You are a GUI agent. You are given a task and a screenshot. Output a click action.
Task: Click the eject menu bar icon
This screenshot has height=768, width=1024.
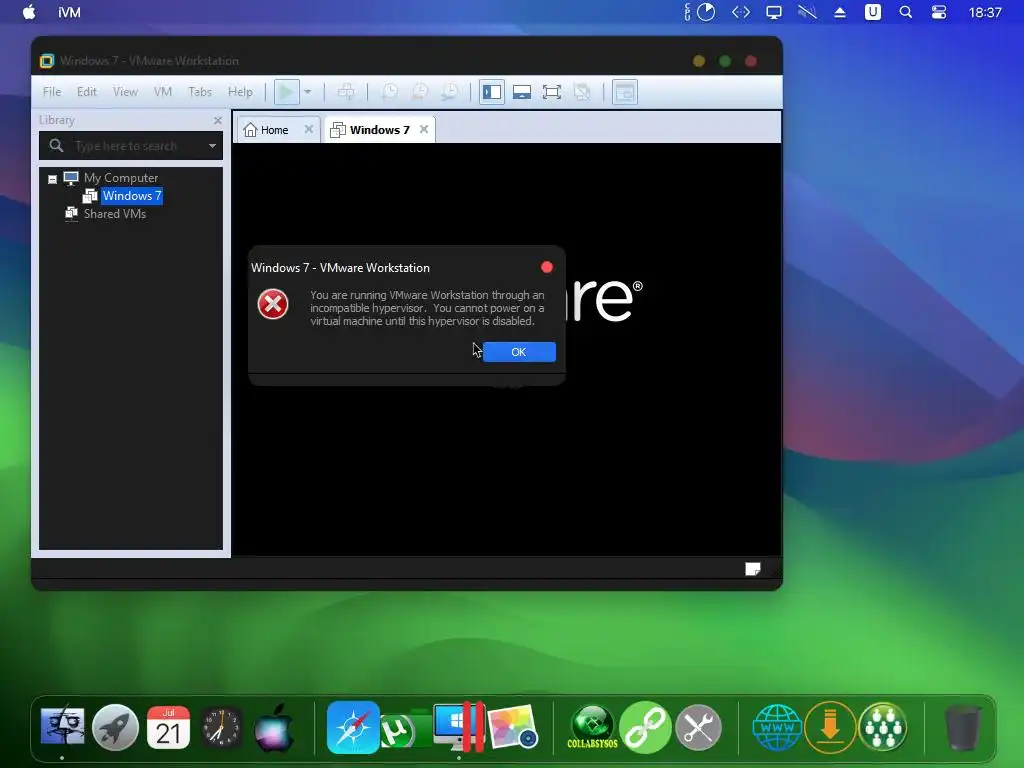click(x=840, y=12)
